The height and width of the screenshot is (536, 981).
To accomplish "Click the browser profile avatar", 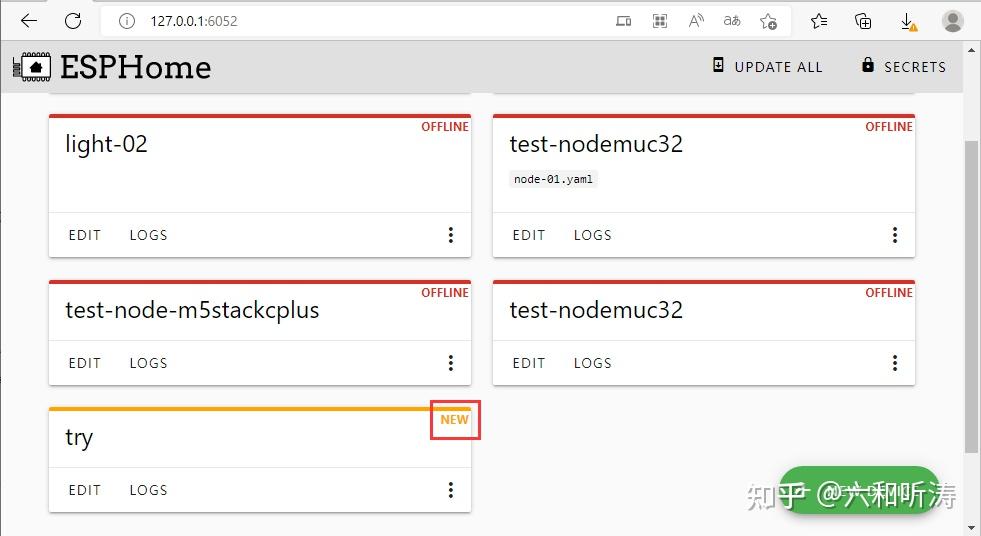I will tap(953, 21).
